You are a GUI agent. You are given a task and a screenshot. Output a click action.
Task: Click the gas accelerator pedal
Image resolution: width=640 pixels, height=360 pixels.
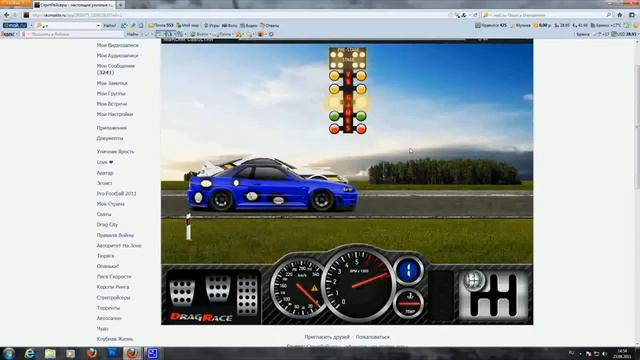pos(247,294)
